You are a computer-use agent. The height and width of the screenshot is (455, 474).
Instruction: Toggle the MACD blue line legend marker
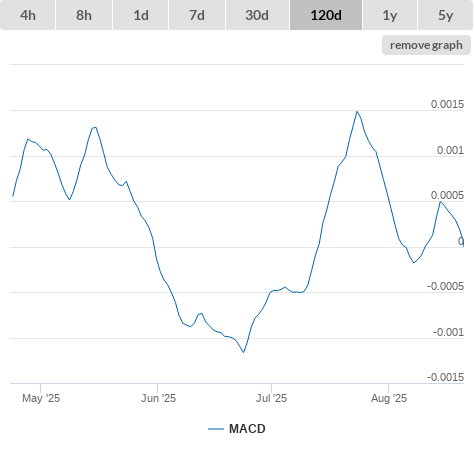[216, 429]
